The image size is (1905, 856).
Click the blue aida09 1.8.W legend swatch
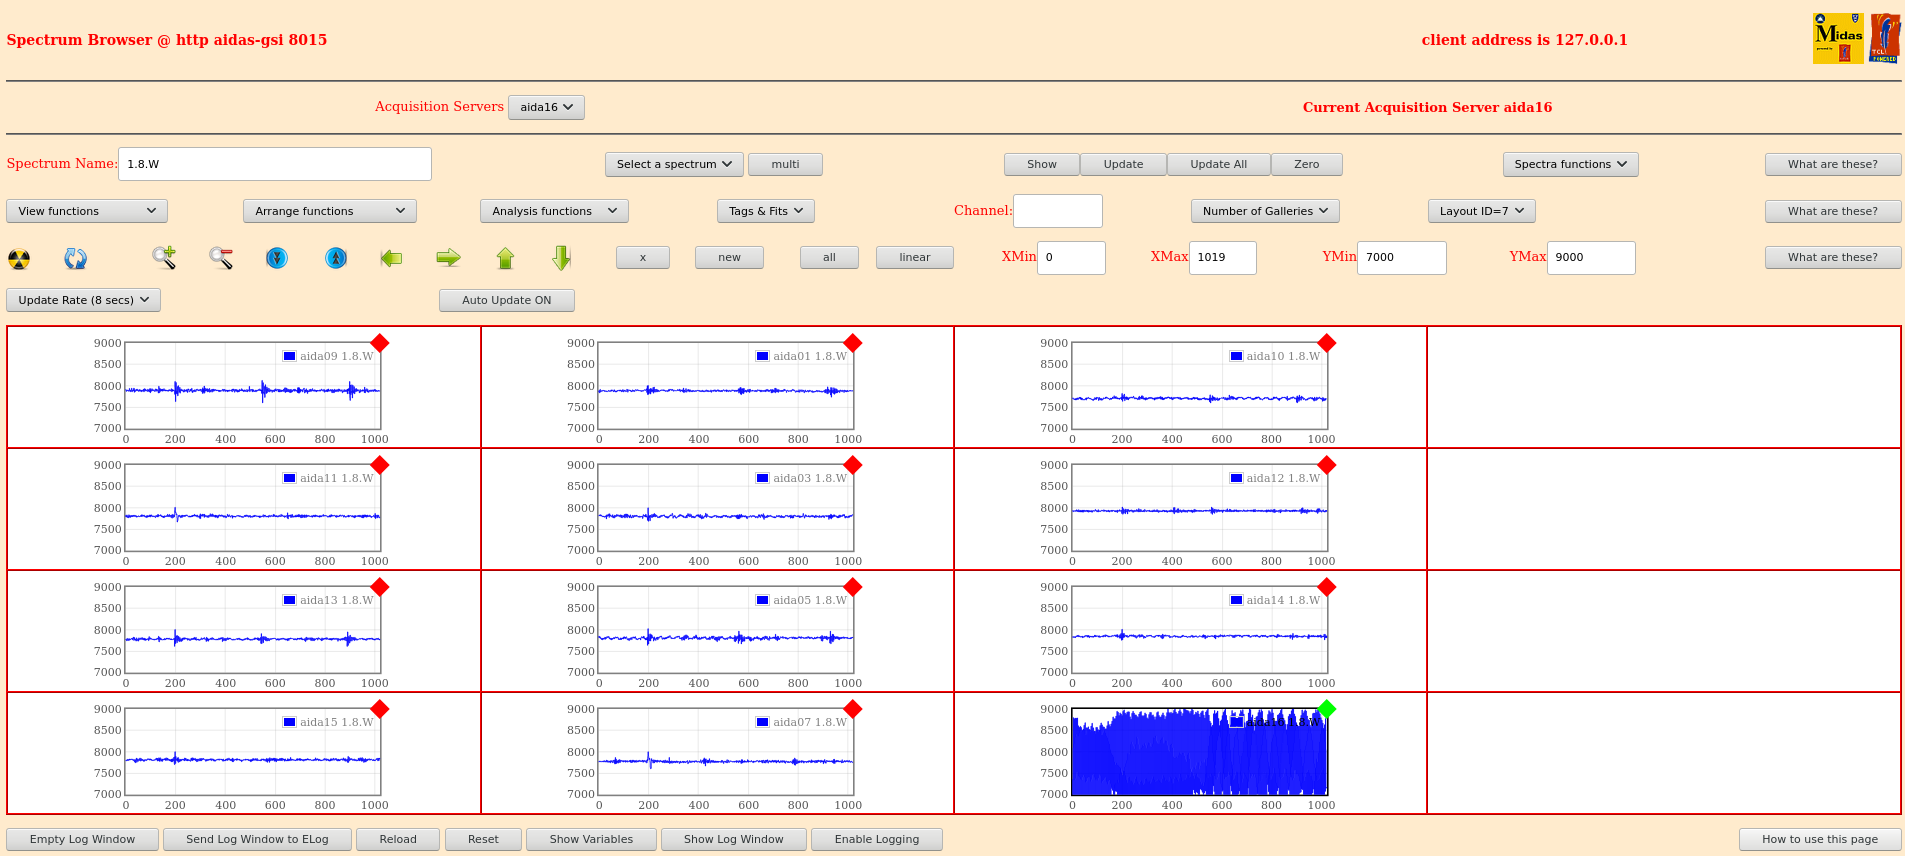289,356
